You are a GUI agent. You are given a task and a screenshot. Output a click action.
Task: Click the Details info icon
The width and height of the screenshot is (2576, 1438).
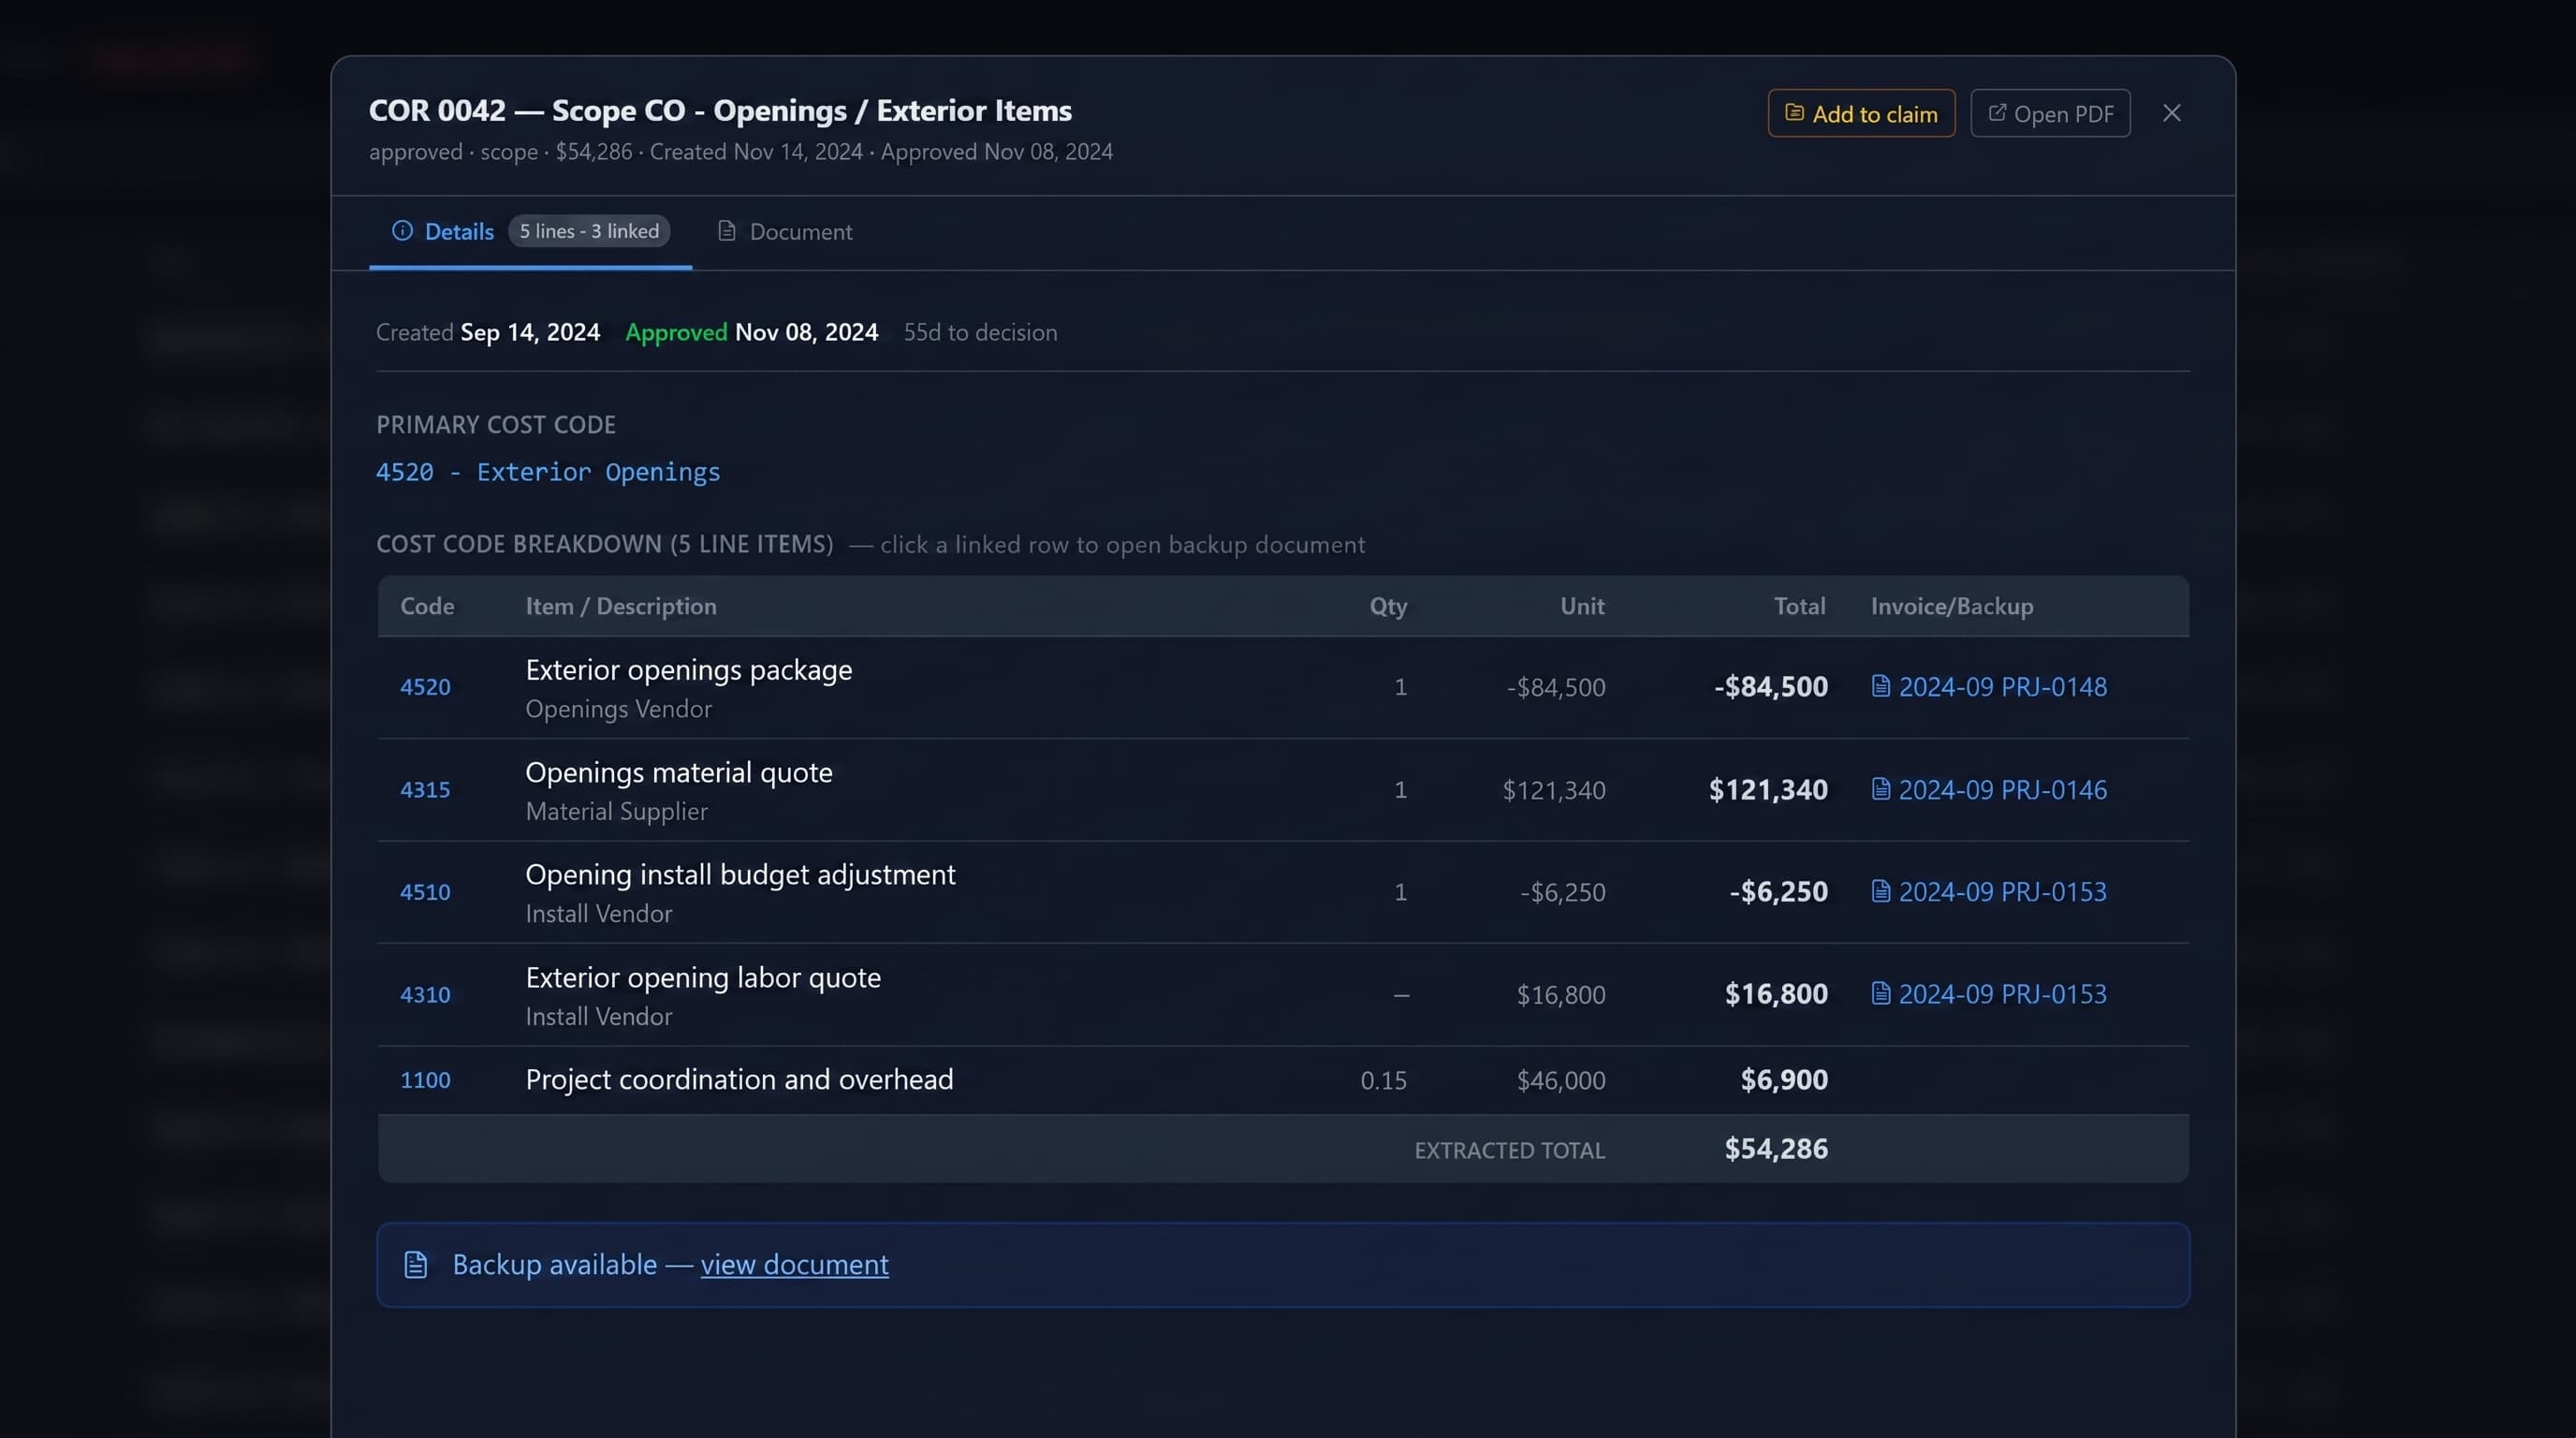(x=402, y=231)
